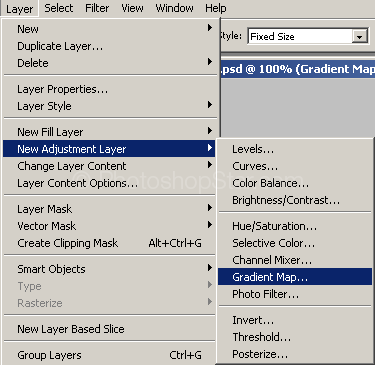
Task: Add a Threshold adjustment layer
Action: [295, 337]
